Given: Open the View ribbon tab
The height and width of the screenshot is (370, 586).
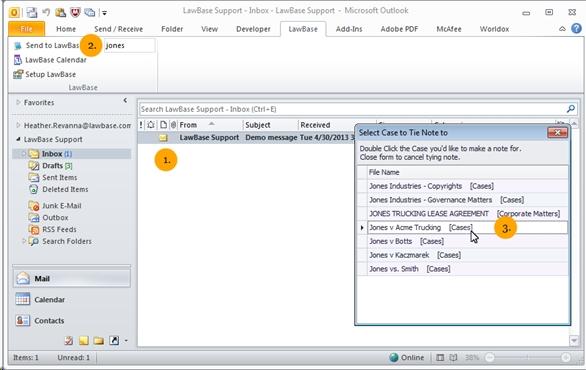Looking at the screenshot, I should pos(209,29).
